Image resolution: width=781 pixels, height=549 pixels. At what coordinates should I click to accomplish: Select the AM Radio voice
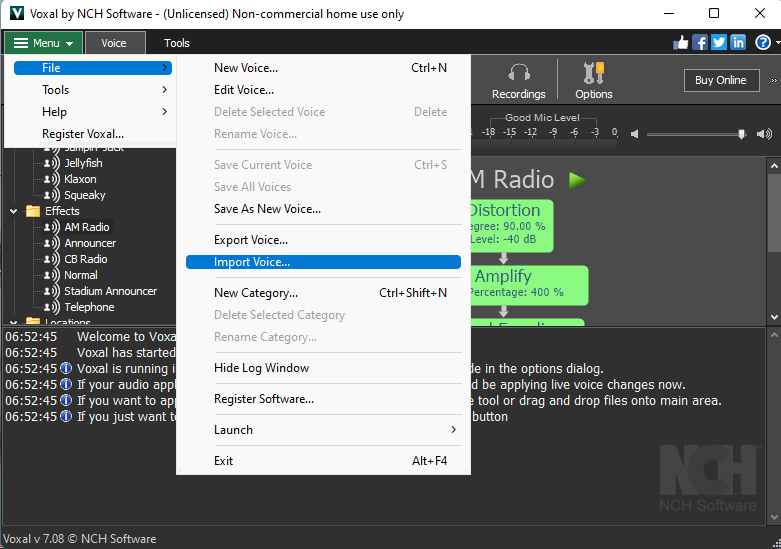point(87,227)
